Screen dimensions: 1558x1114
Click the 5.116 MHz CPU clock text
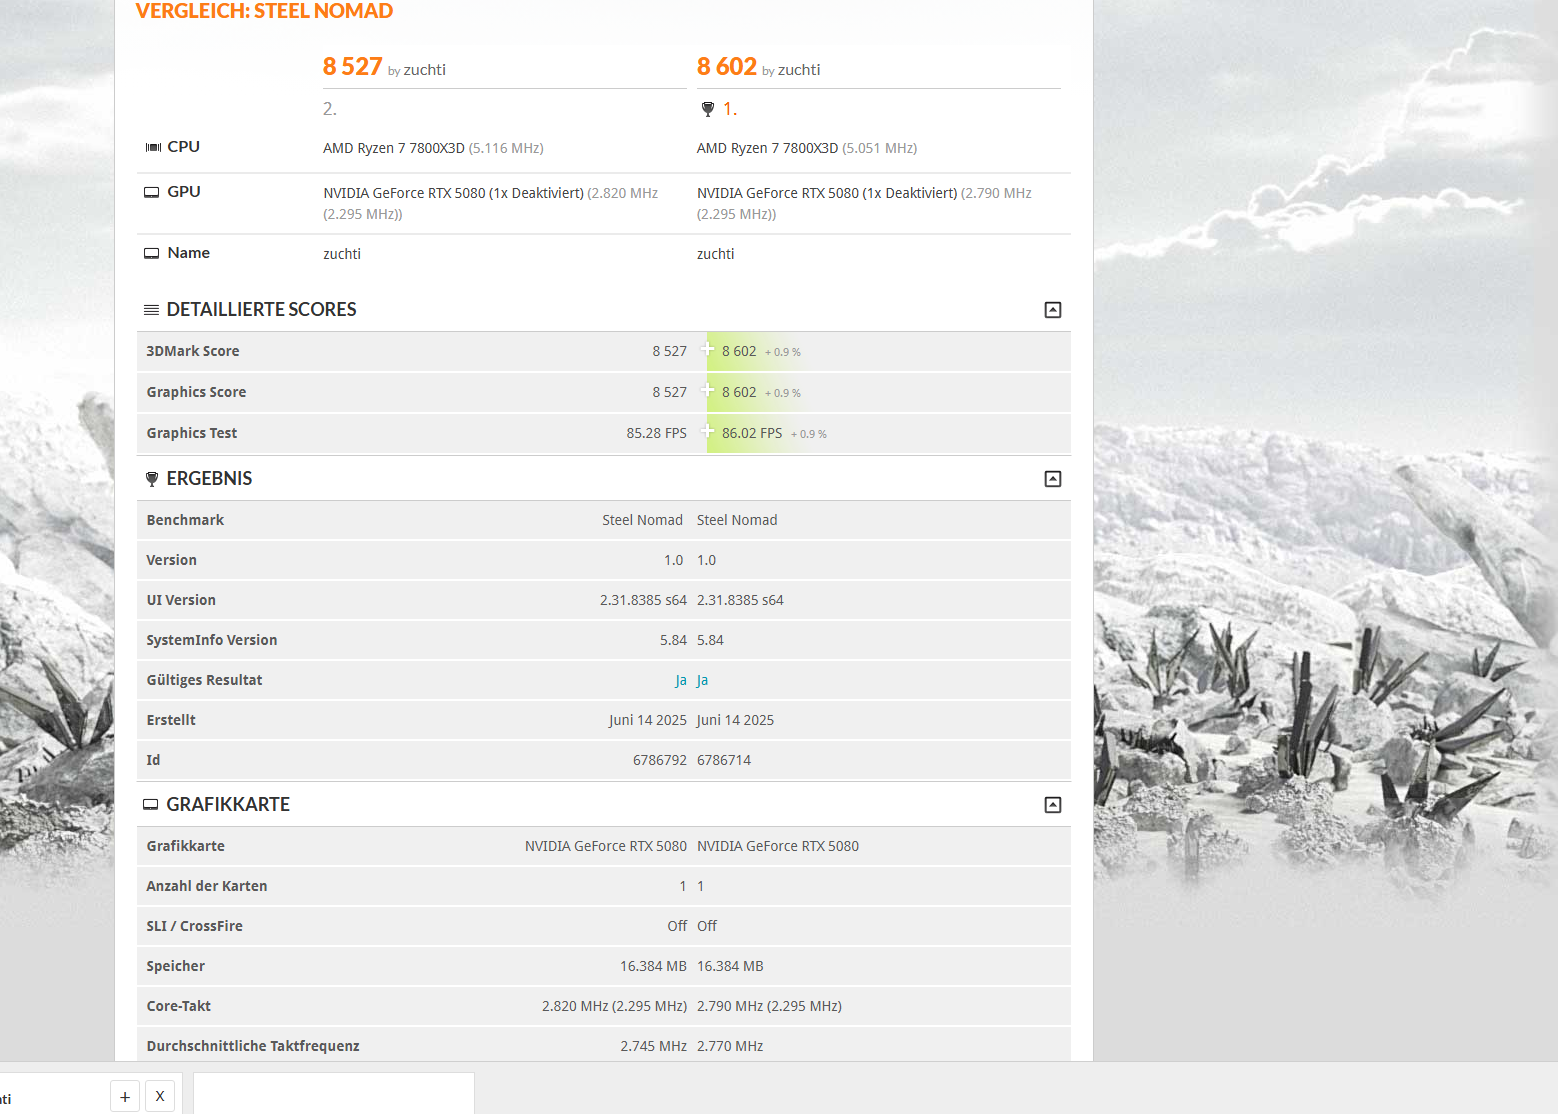pos(506,148)
